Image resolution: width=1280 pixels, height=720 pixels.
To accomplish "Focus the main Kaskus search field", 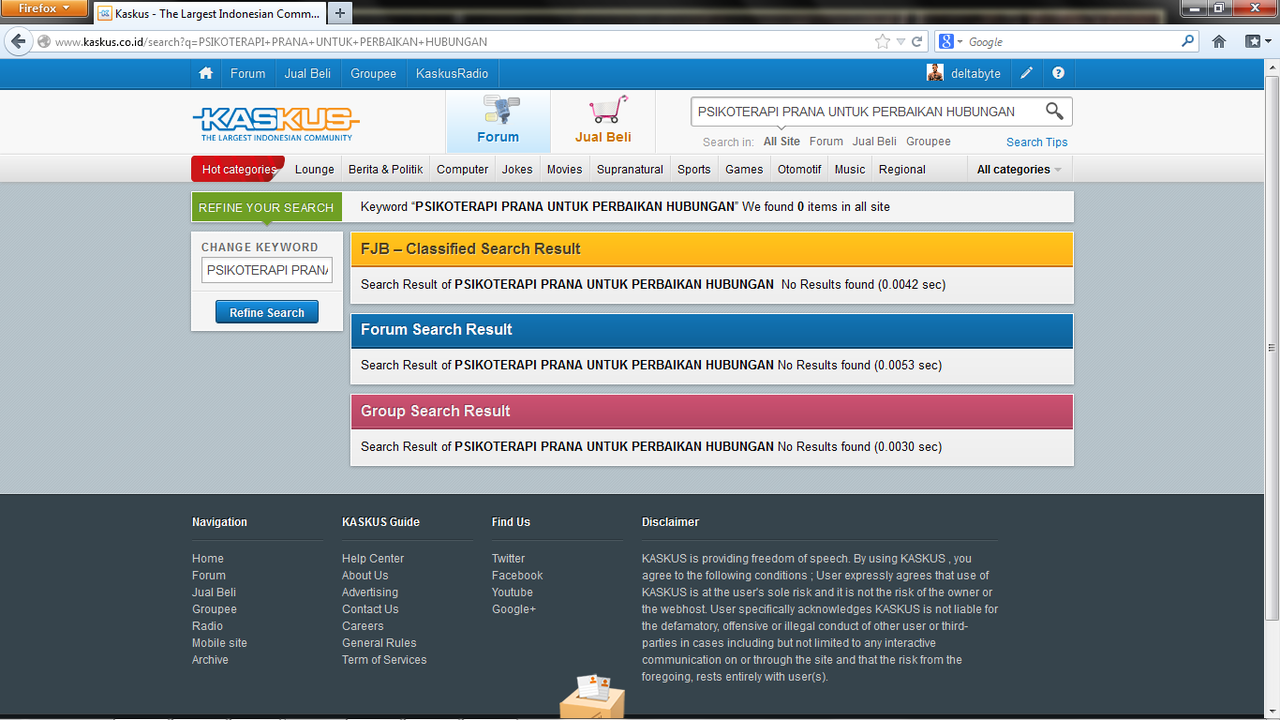I will click(x=866, y=111).
